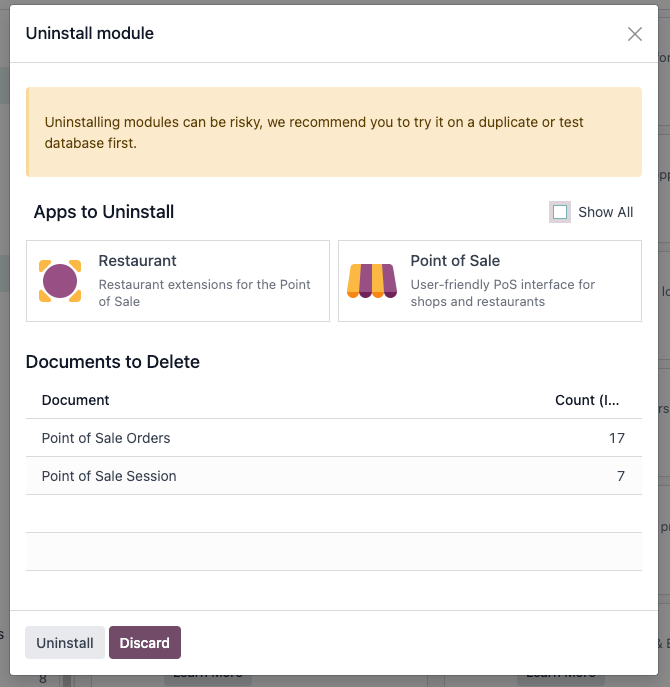Click the count value 17

(616, 438)
